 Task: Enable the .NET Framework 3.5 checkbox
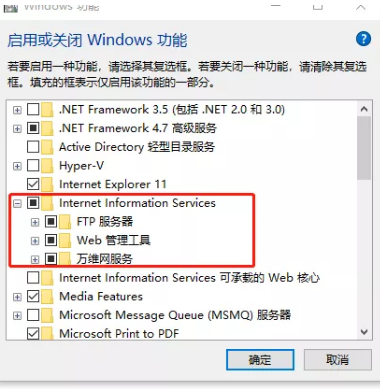[33, 109]
